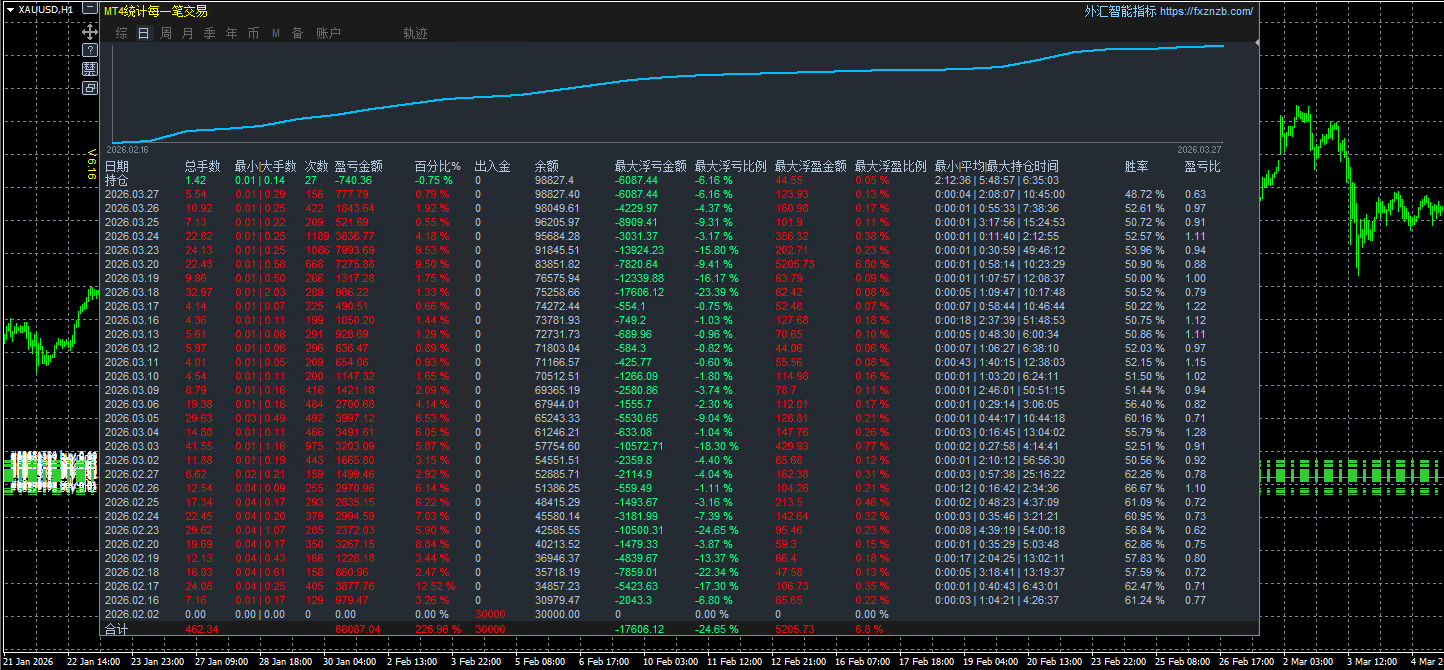The height and width of the screenshot is (670, 1444).
Task: Click the blue equity curve chart
Action: (668, 95)
